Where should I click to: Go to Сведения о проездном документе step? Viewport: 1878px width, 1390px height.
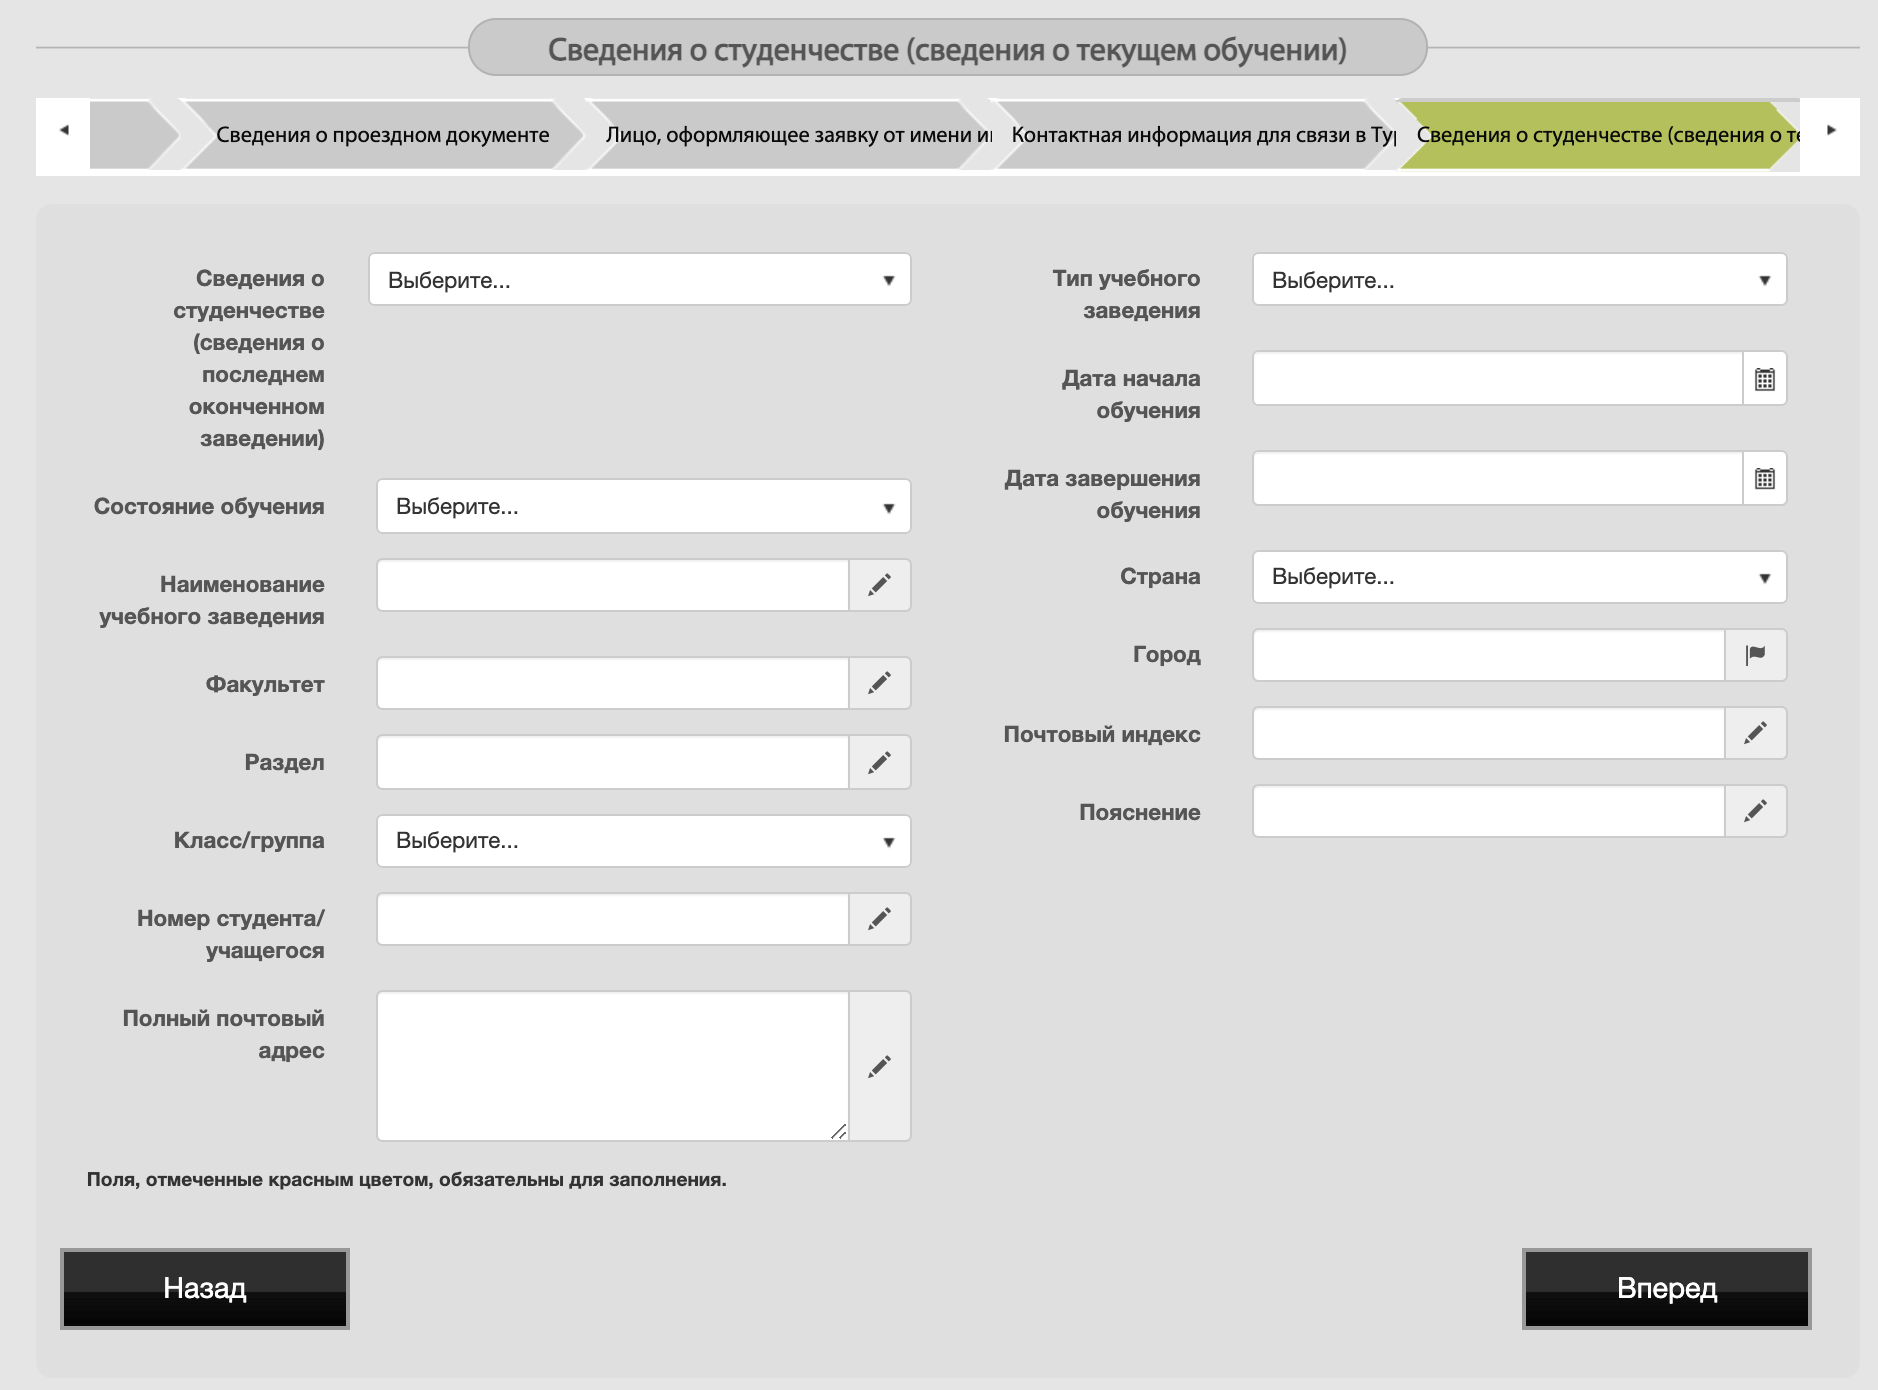(x=382, y=135)
